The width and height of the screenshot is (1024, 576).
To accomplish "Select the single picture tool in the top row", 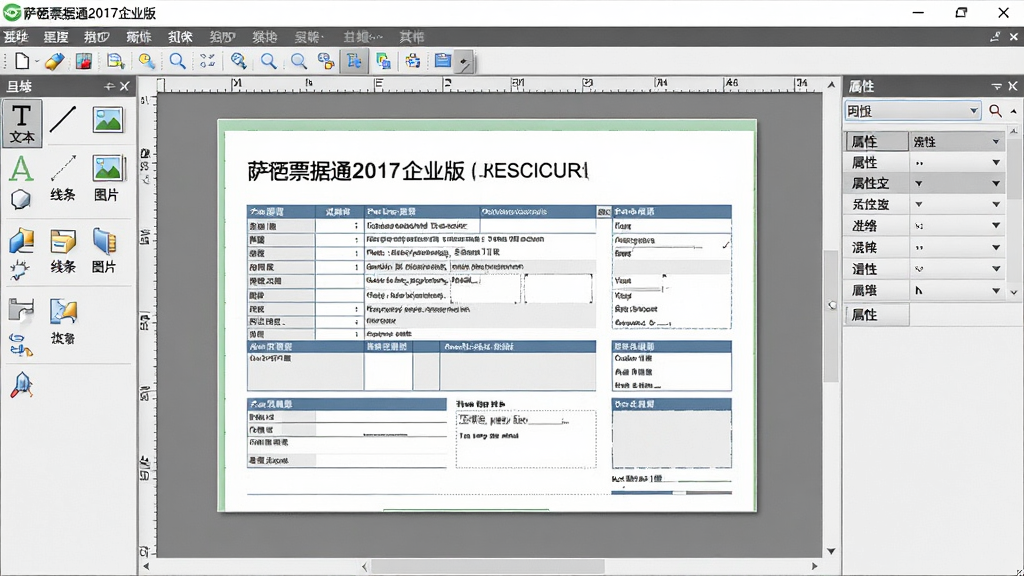I will coord(108,120).
